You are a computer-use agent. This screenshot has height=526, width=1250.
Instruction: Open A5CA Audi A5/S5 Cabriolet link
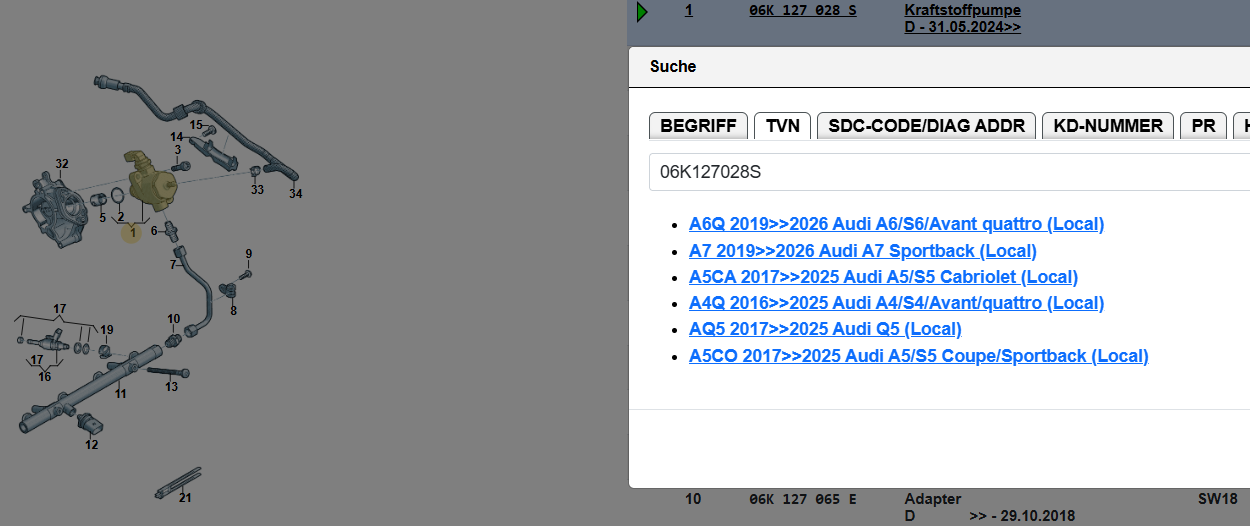tap(883, 277)
